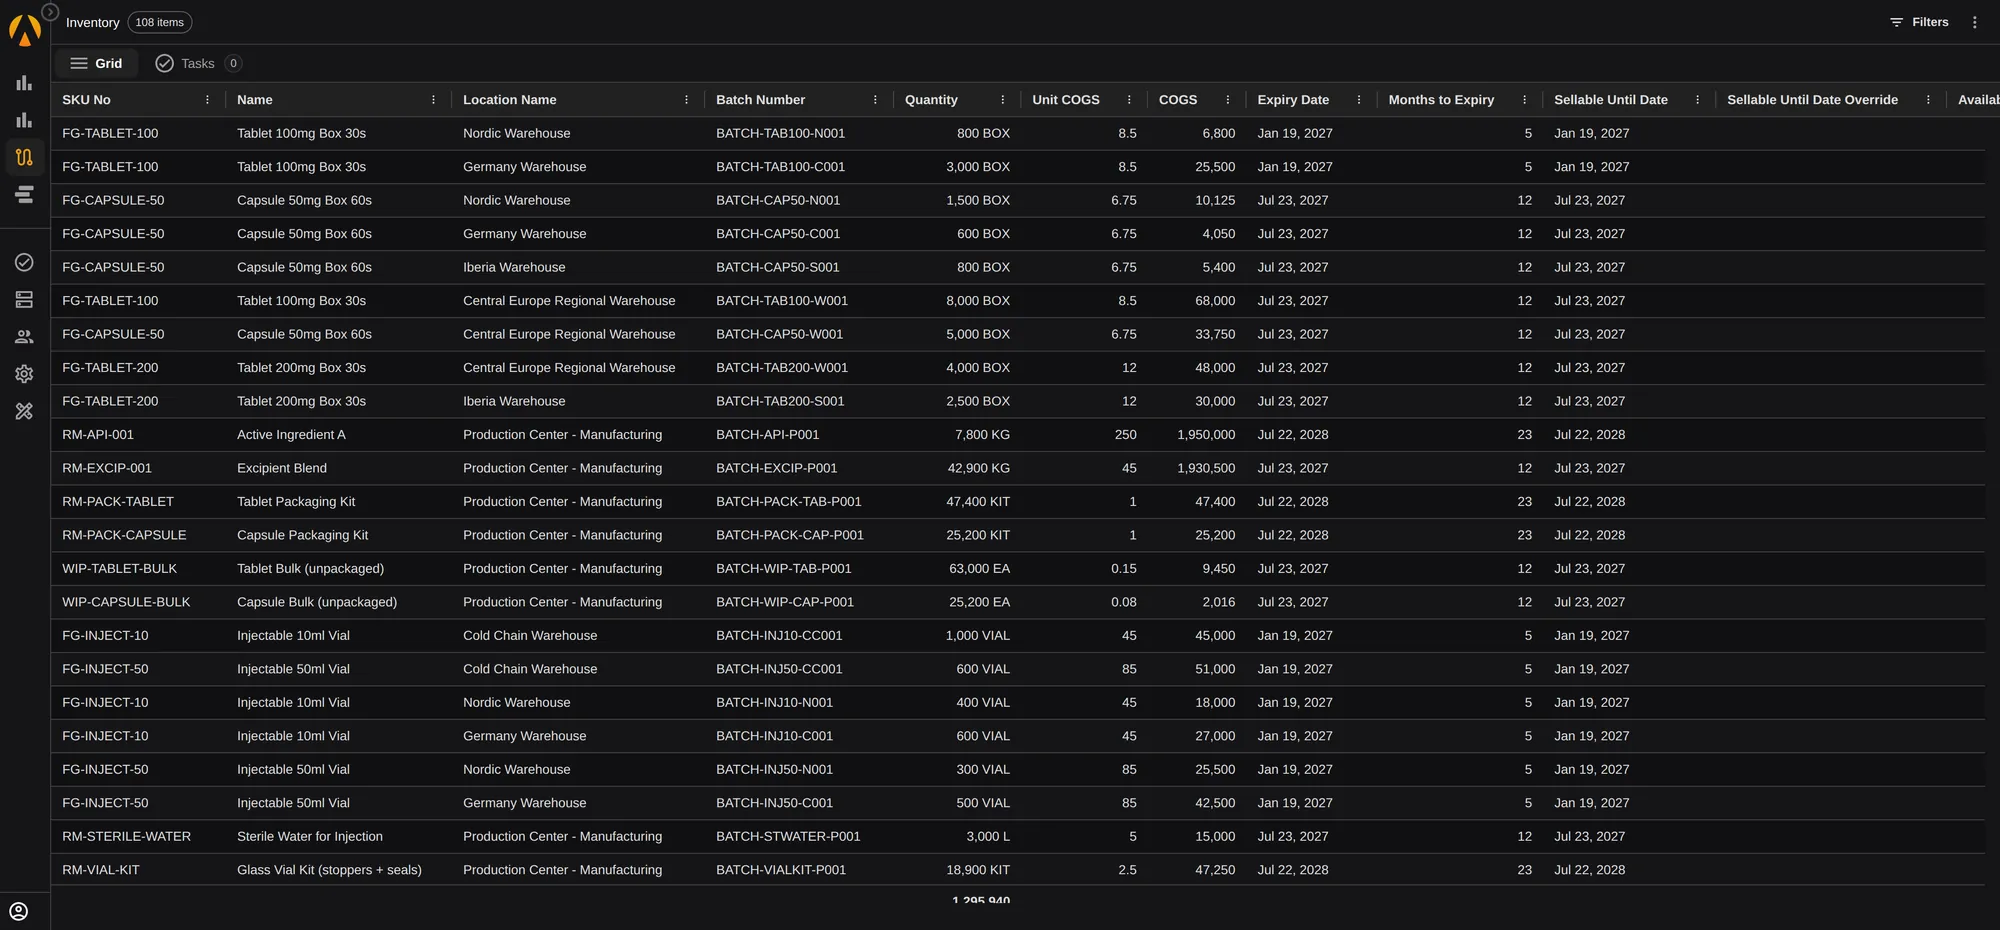Viewport: 2000px width, 930px height.
Task: Open the bar chart icon just above the highlighted route icon
Action: 24,120
